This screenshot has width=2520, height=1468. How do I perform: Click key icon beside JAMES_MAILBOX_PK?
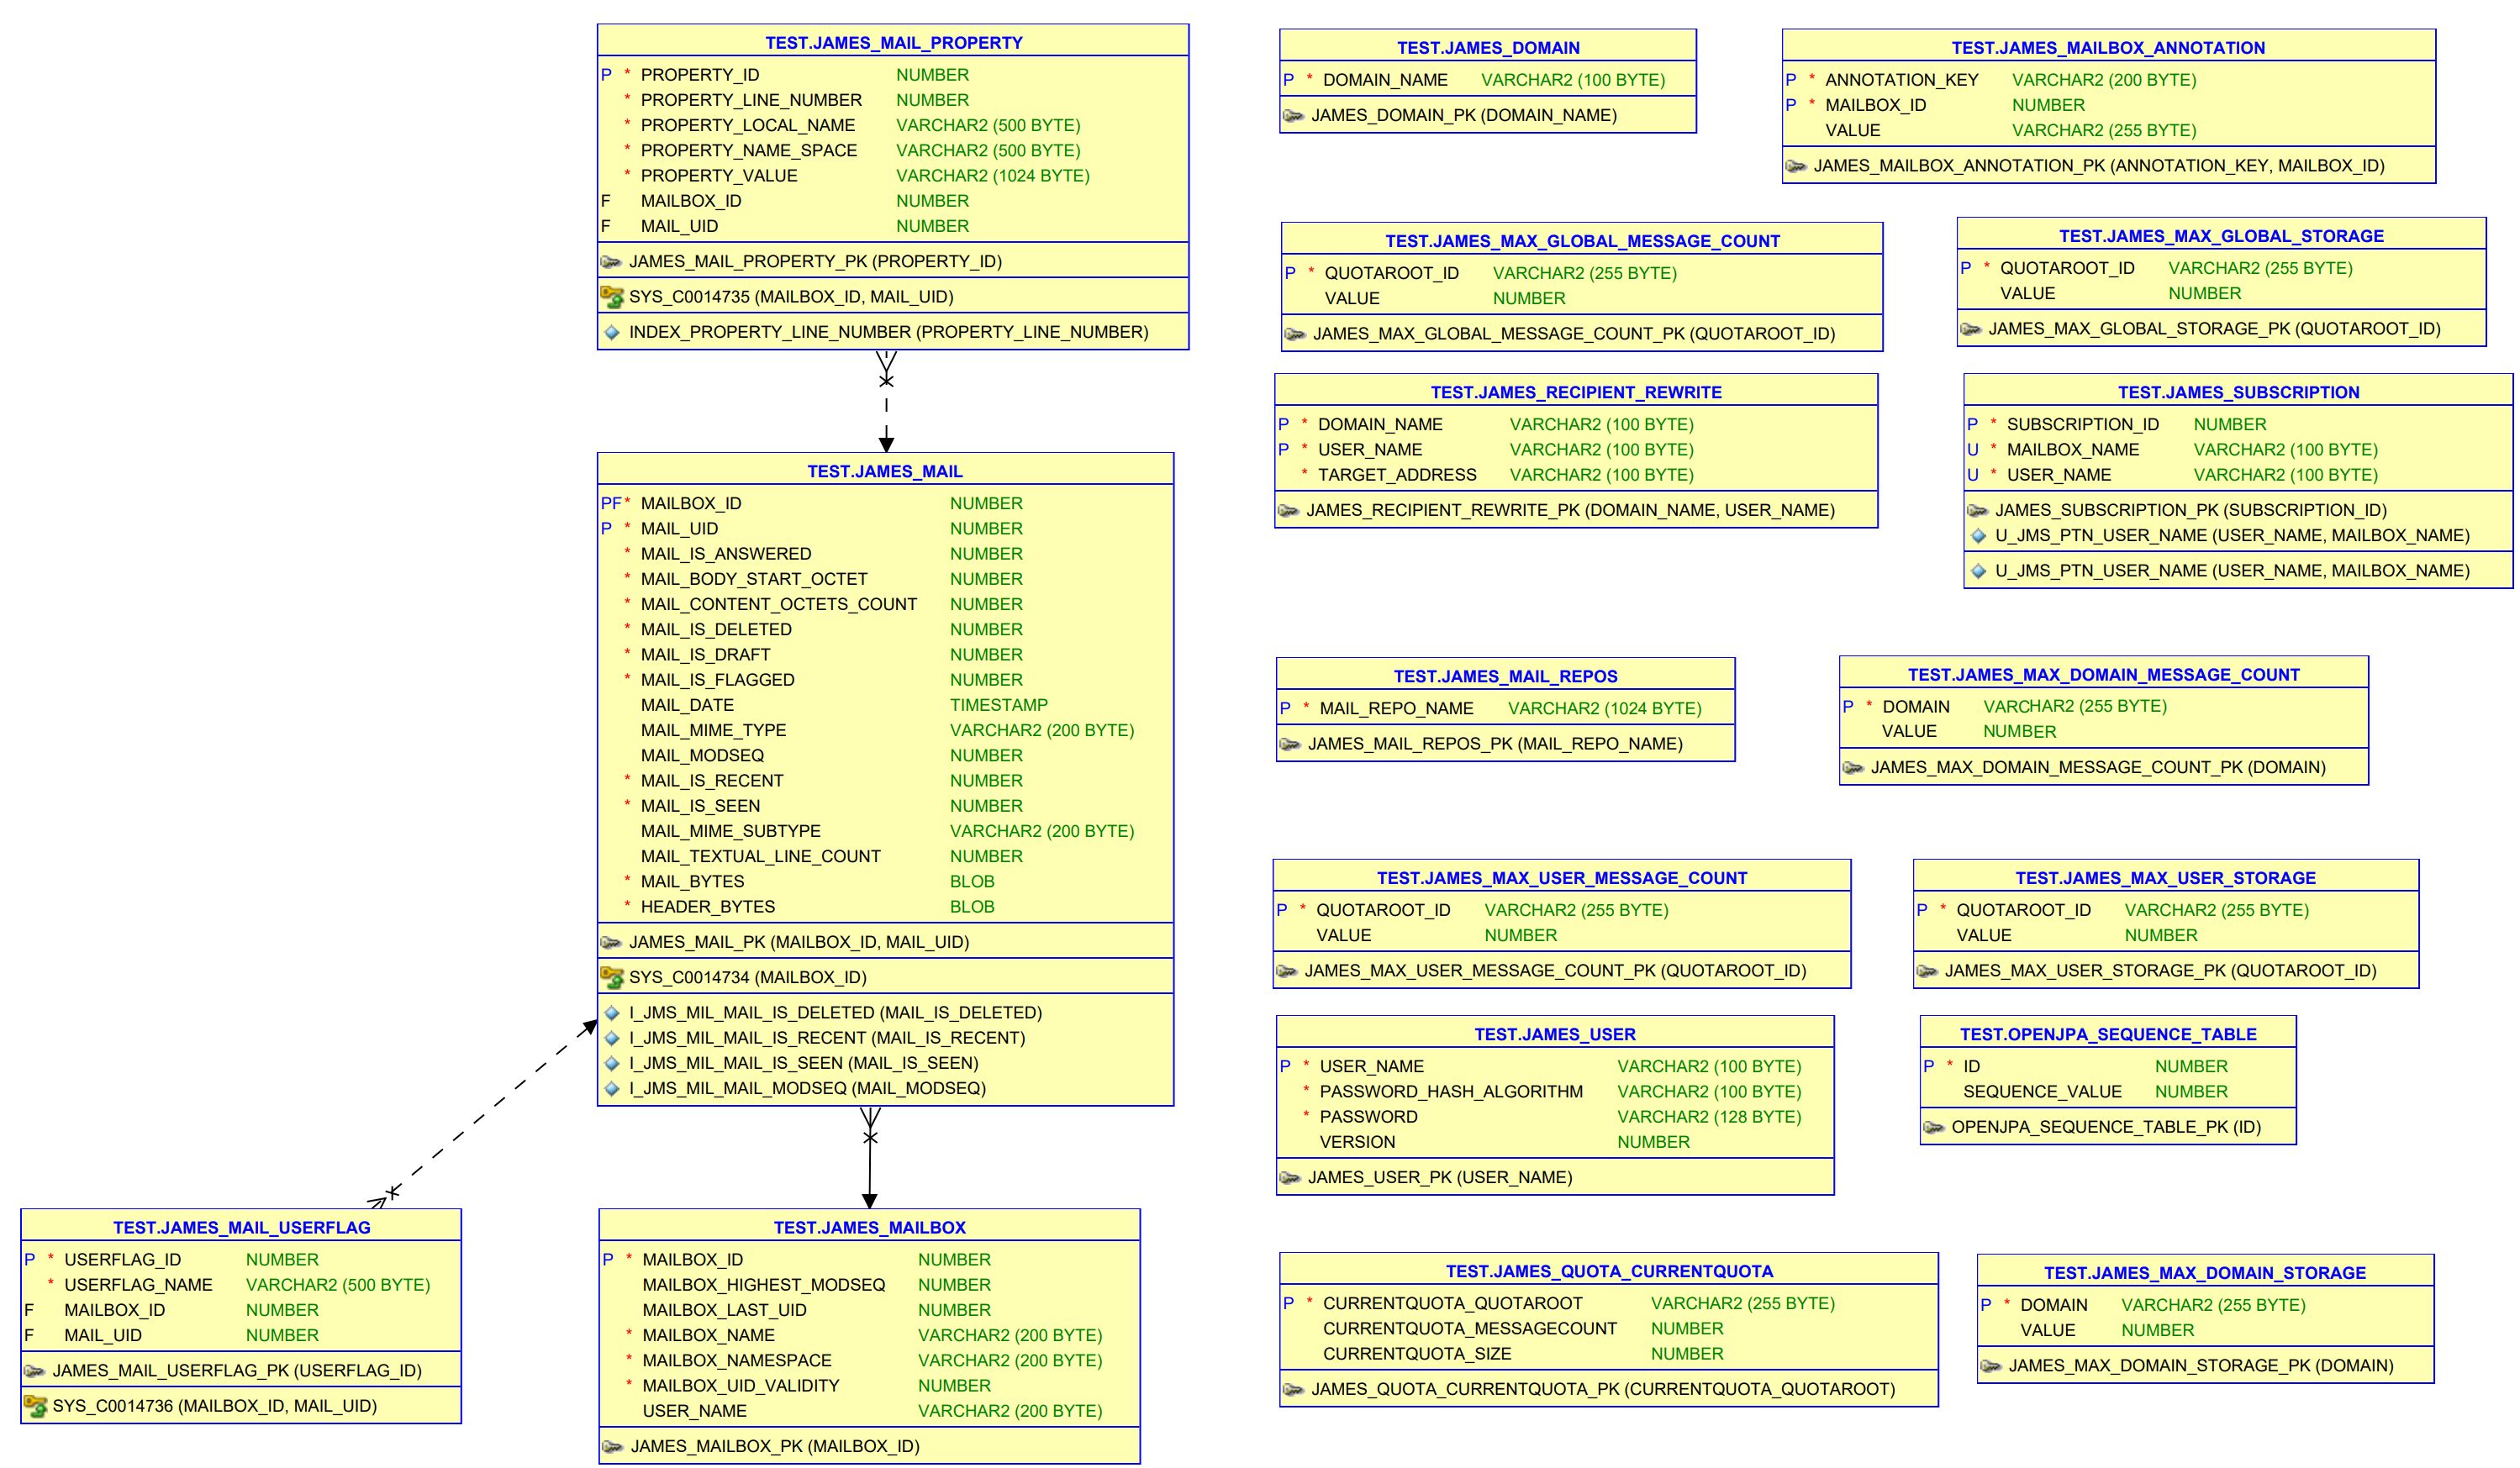pyautogui.click(x=613, y=1446)
